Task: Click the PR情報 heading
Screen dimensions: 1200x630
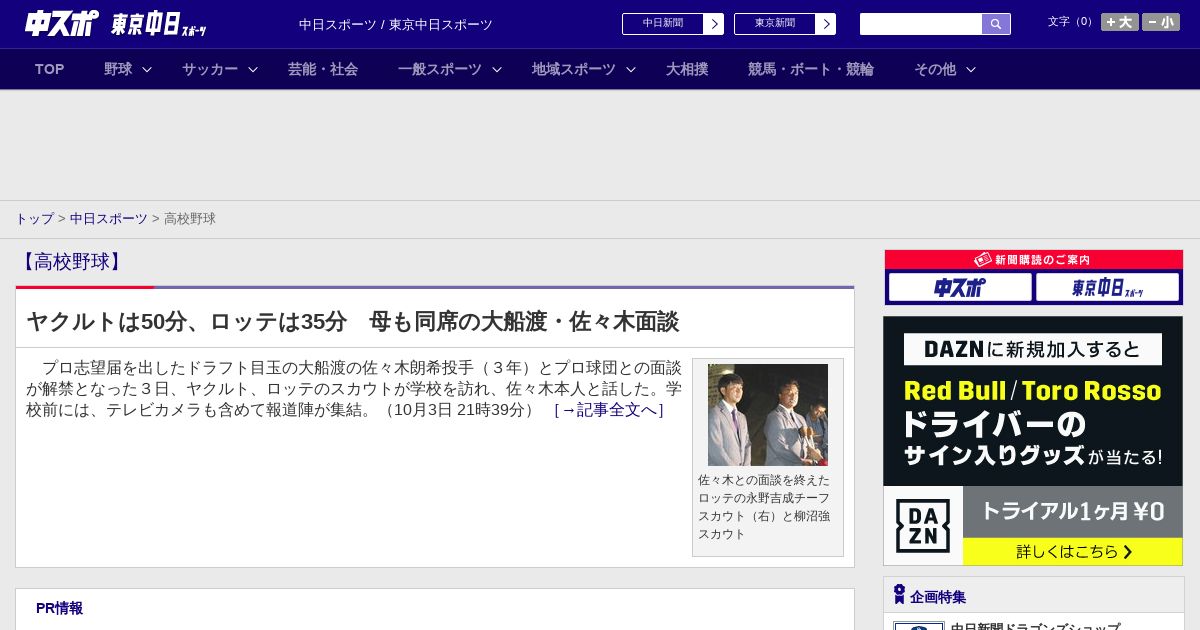Action: [x=59, y=608]
